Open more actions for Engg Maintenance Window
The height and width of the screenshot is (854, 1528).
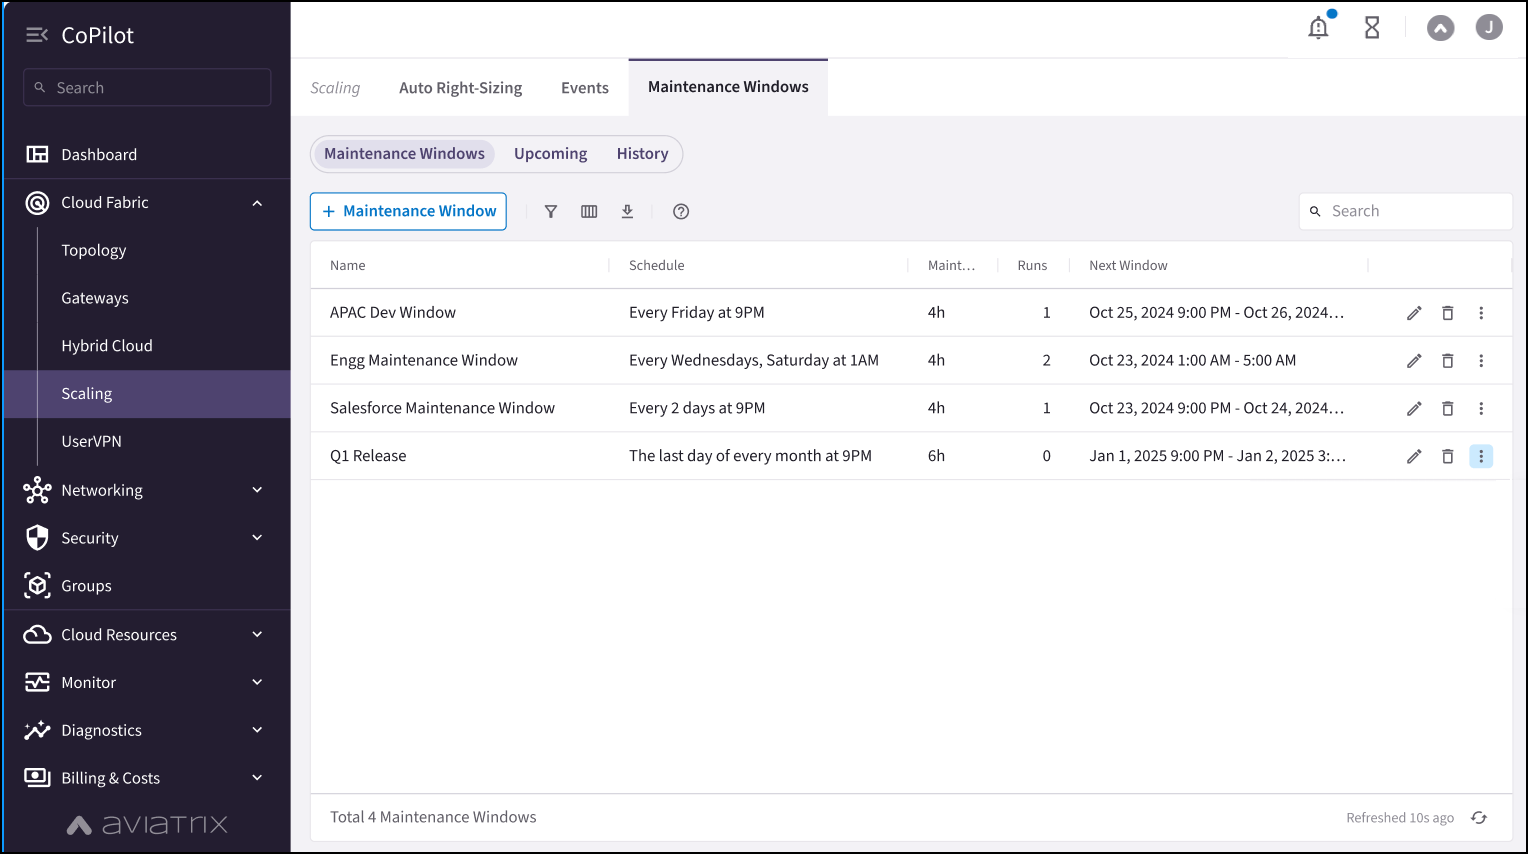point(1481,360)
